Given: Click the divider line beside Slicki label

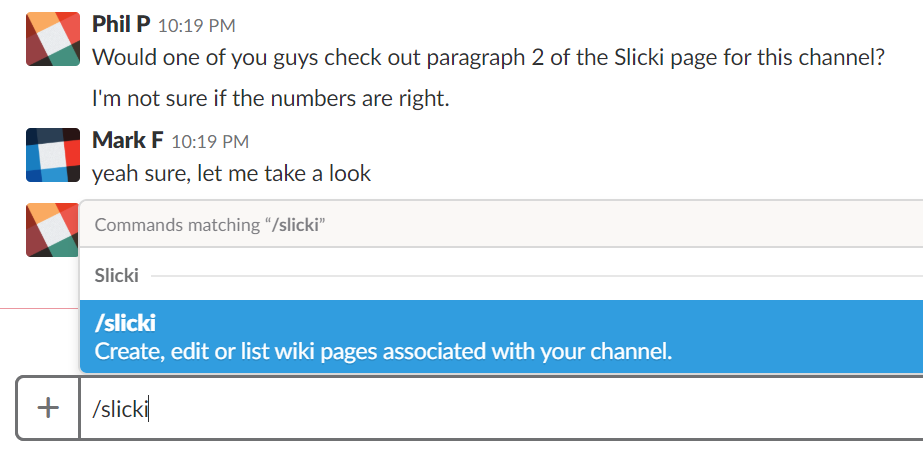Looking at the screenshot, I should (537, 275).
